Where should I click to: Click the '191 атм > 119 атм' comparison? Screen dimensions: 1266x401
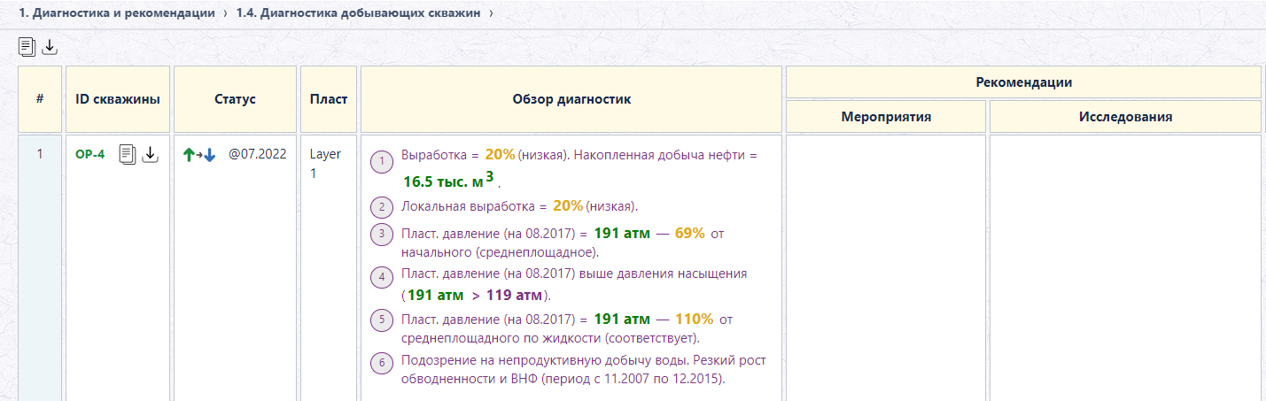476,295
